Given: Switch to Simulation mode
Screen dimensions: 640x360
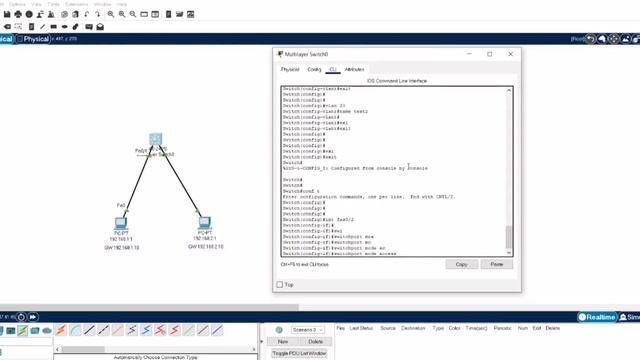Looking at the screenshot, I should (629, 317).
